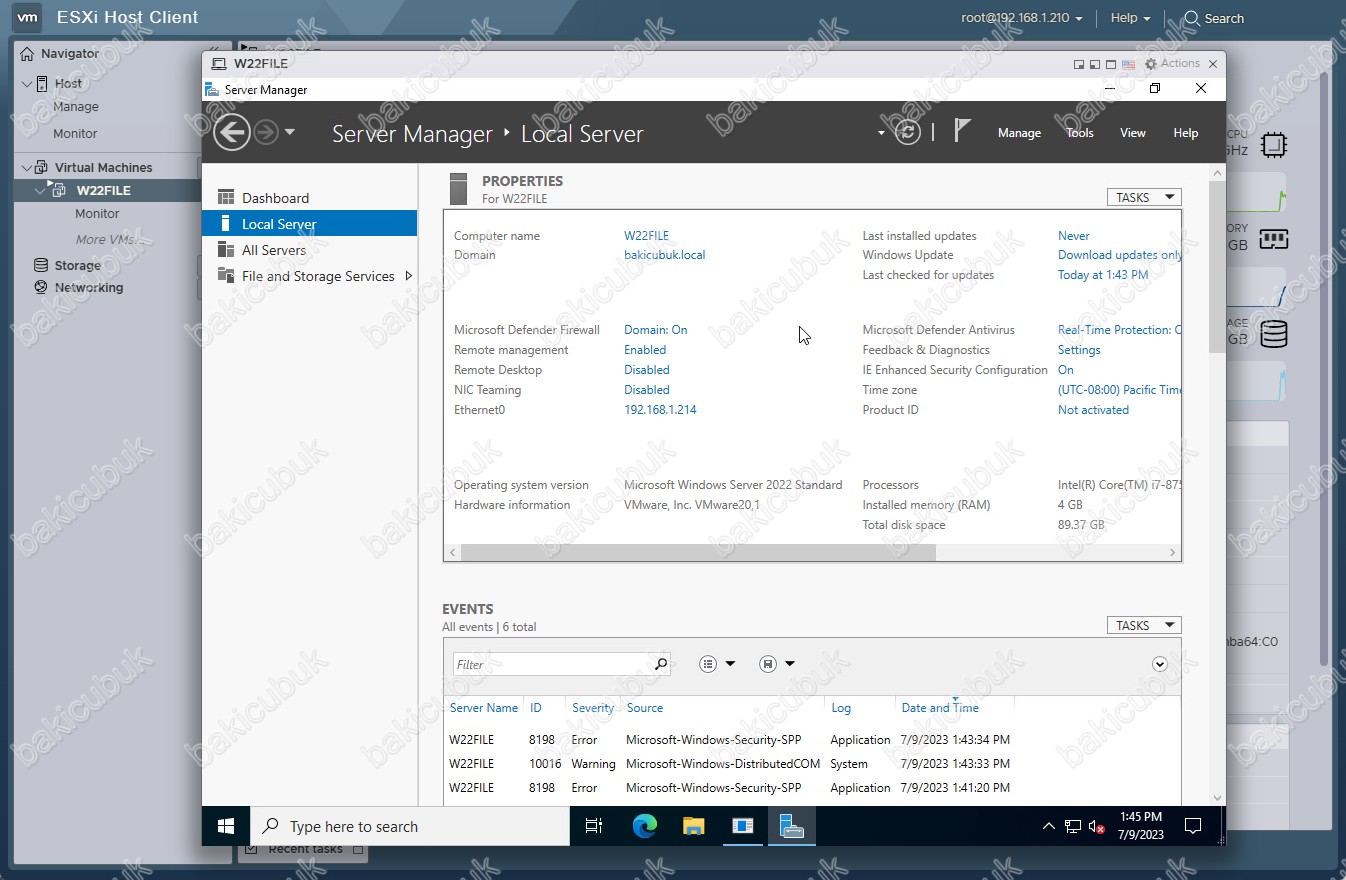The width and height of the screenshot is (1346, 880).
Task: Click Remote Desktop Disabled link
Action: pyautogui.click(x=647, y=370)
